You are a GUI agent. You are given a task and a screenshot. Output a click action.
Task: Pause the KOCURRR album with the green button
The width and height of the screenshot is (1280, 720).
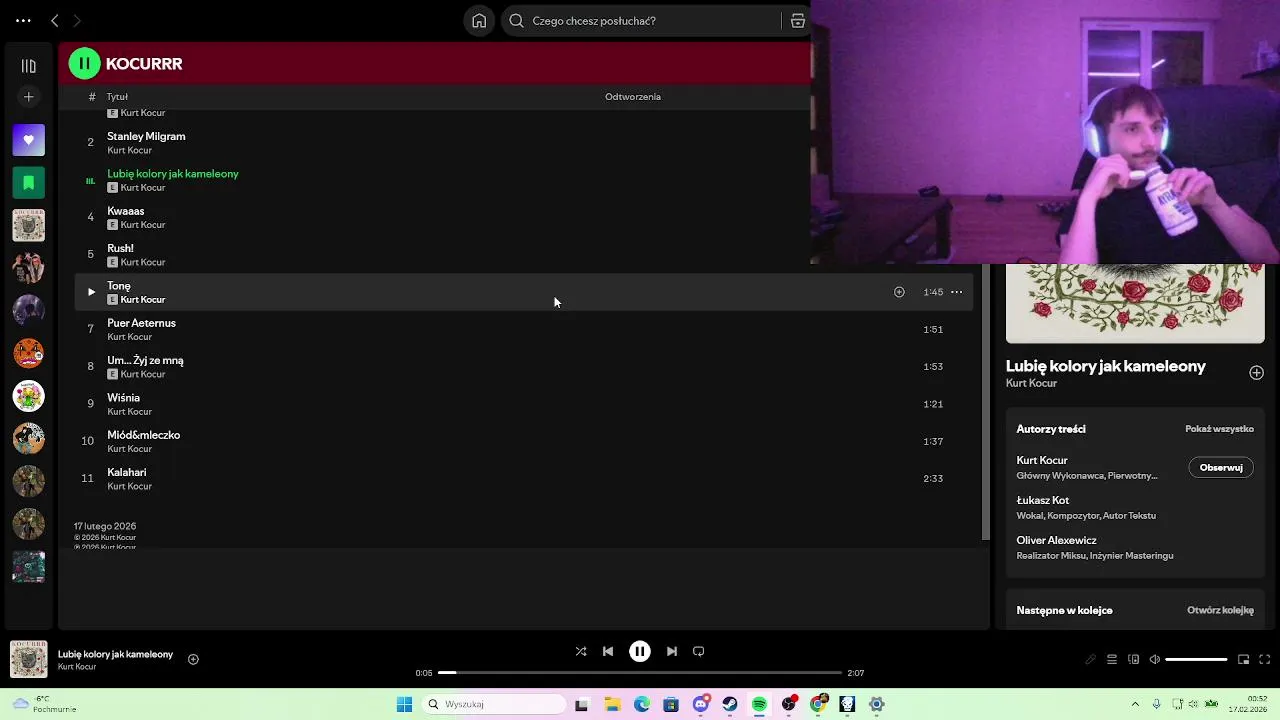pyautogui.click(x=84, y=63)
